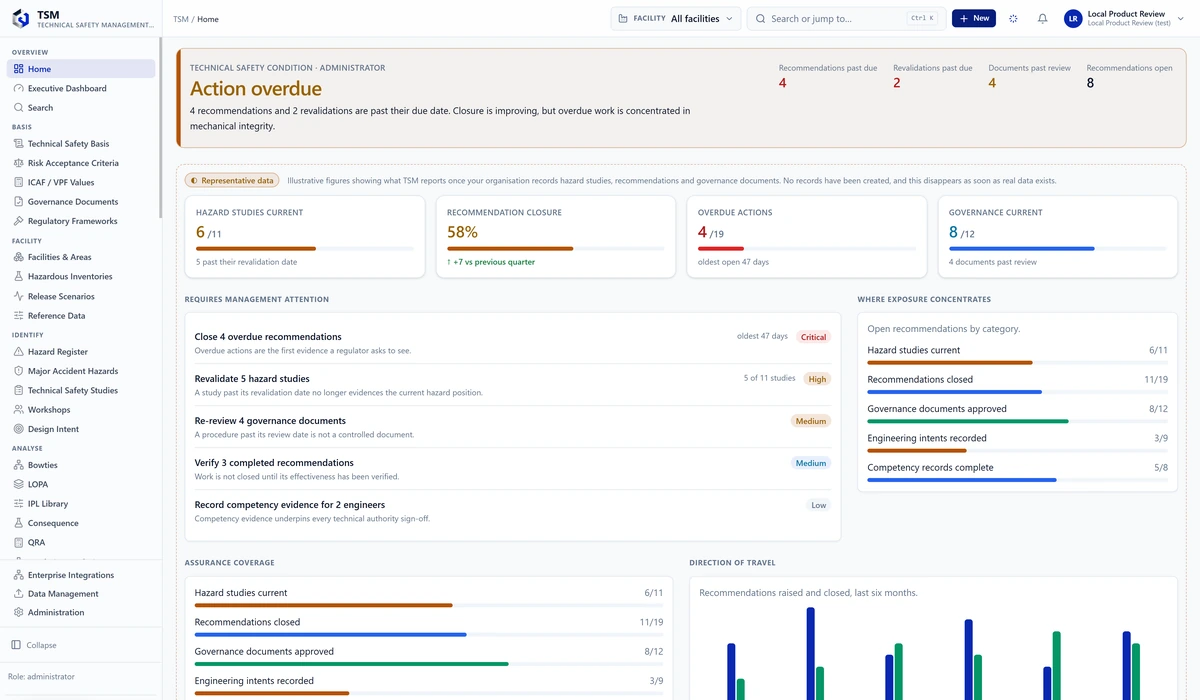Click the Regulatory Frameworks gavel icon

(18, 221)
